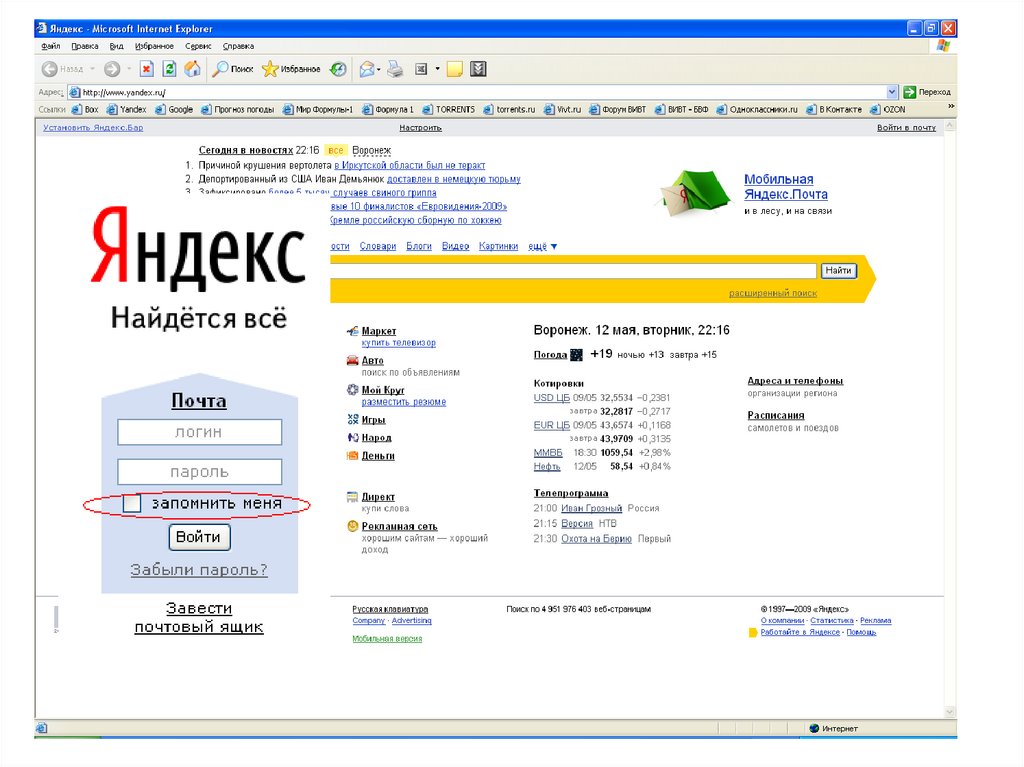Open the TORRENTS links bar bookmark

tap(449, 110)
